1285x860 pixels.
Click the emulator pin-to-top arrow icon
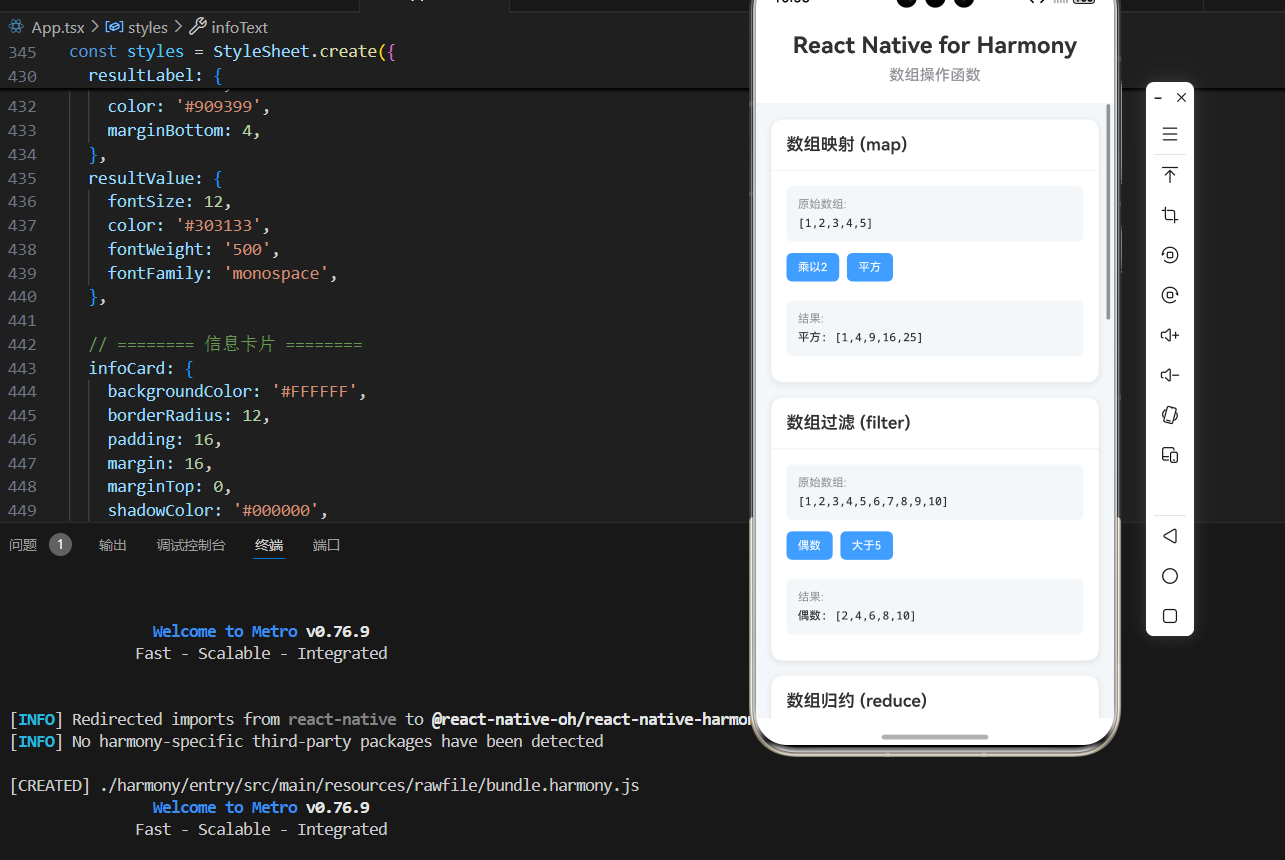click(1170, 175)
